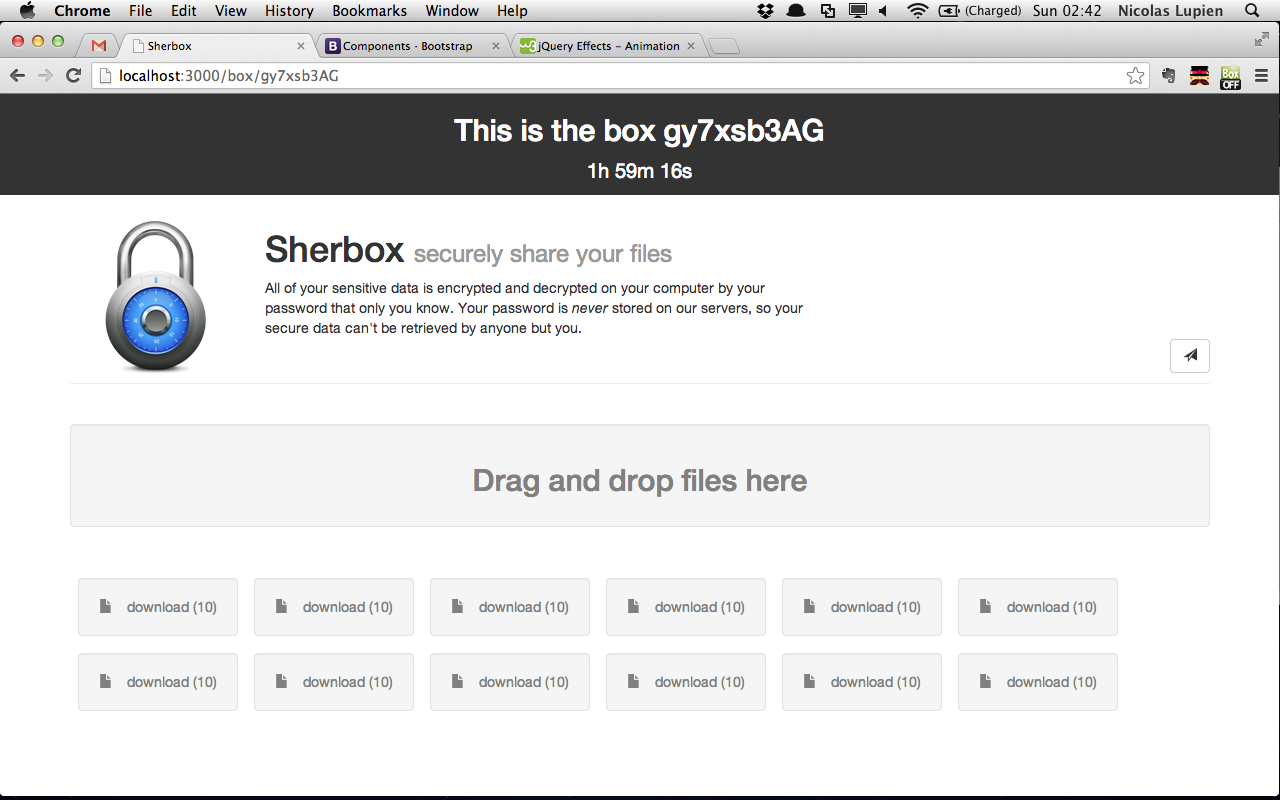Image resolution: width=1280 pixels, height=800 pixels.
Task: Open the Bookmarks menu
Action: click(x=370, y=11)
